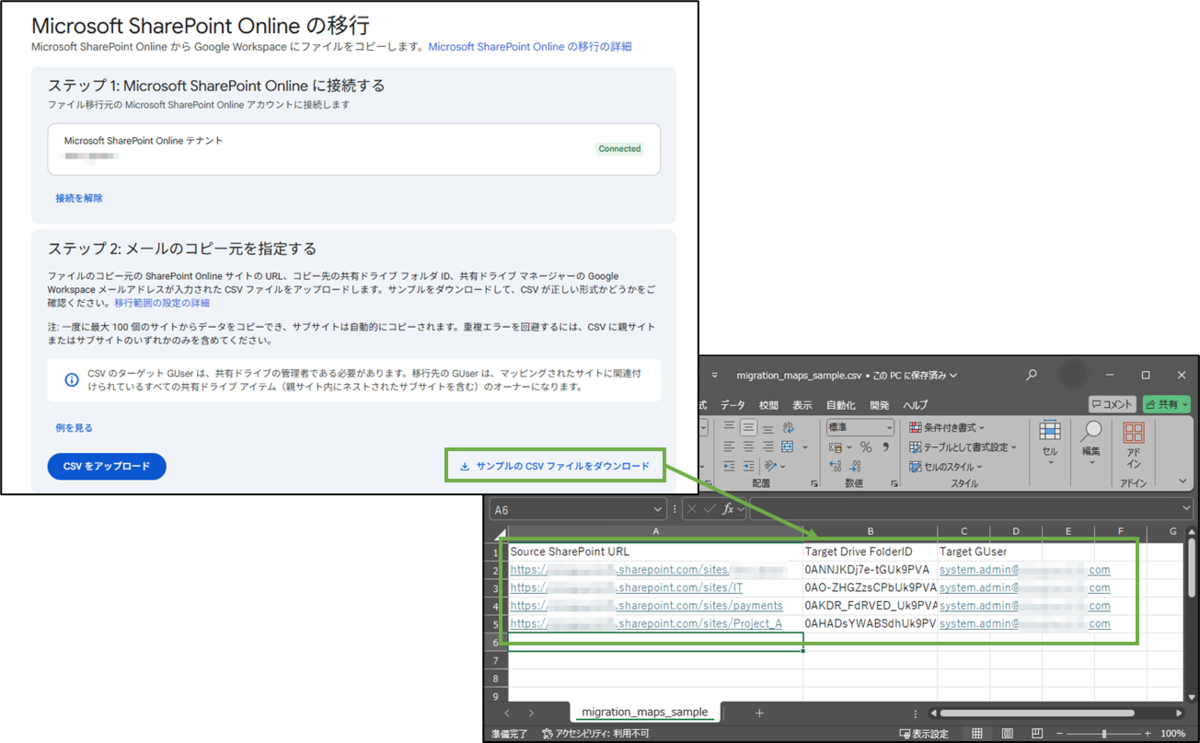
Task: Click the Increase Indent icon
Action: pyautogui.click(x=749, y=466)
